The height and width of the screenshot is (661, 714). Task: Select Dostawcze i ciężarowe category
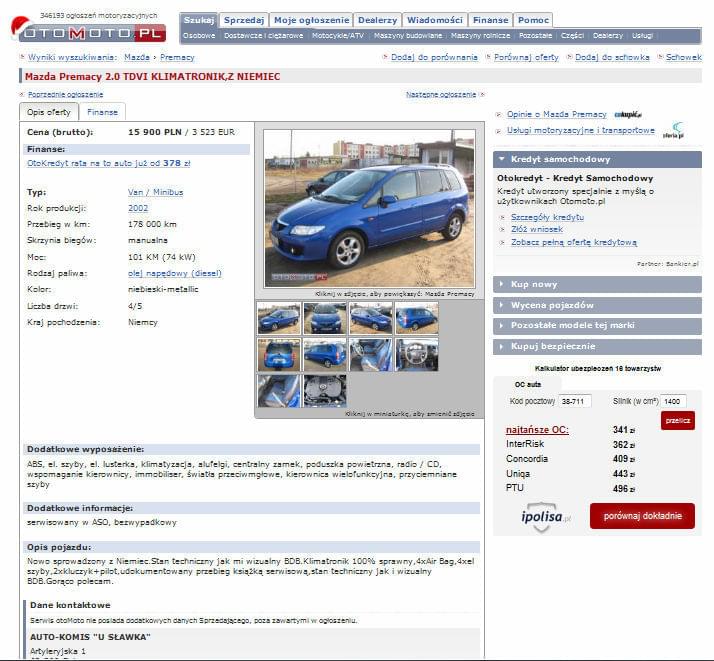pos(264,36)
